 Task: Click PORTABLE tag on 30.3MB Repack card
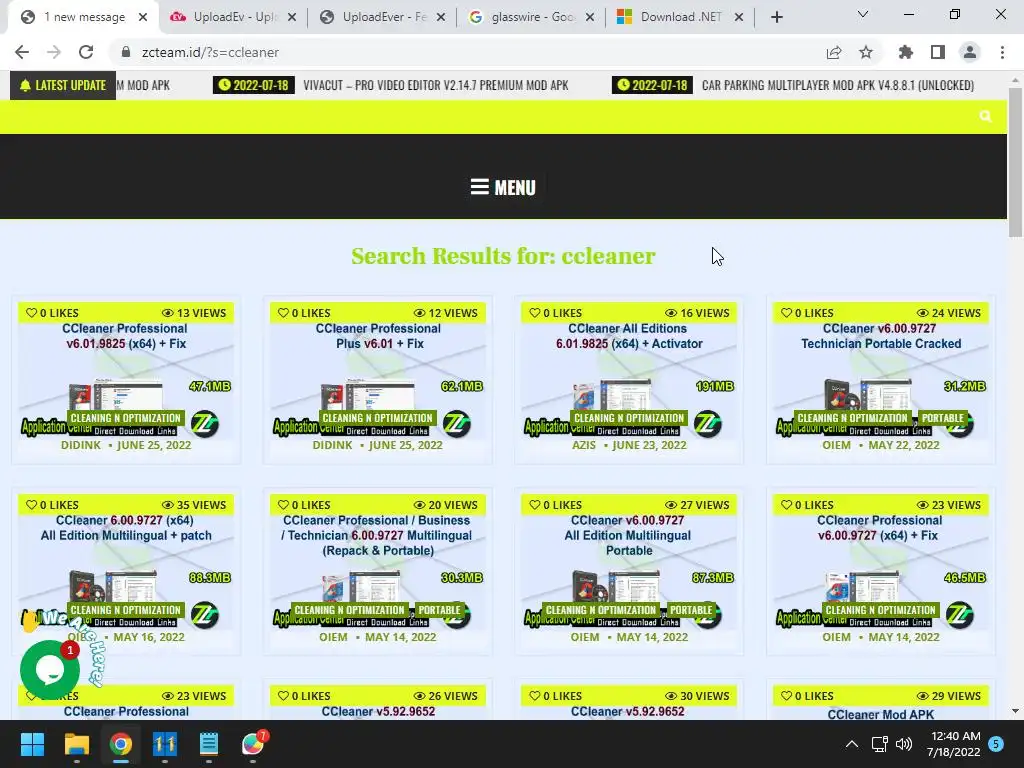click(x=440, y=610)
